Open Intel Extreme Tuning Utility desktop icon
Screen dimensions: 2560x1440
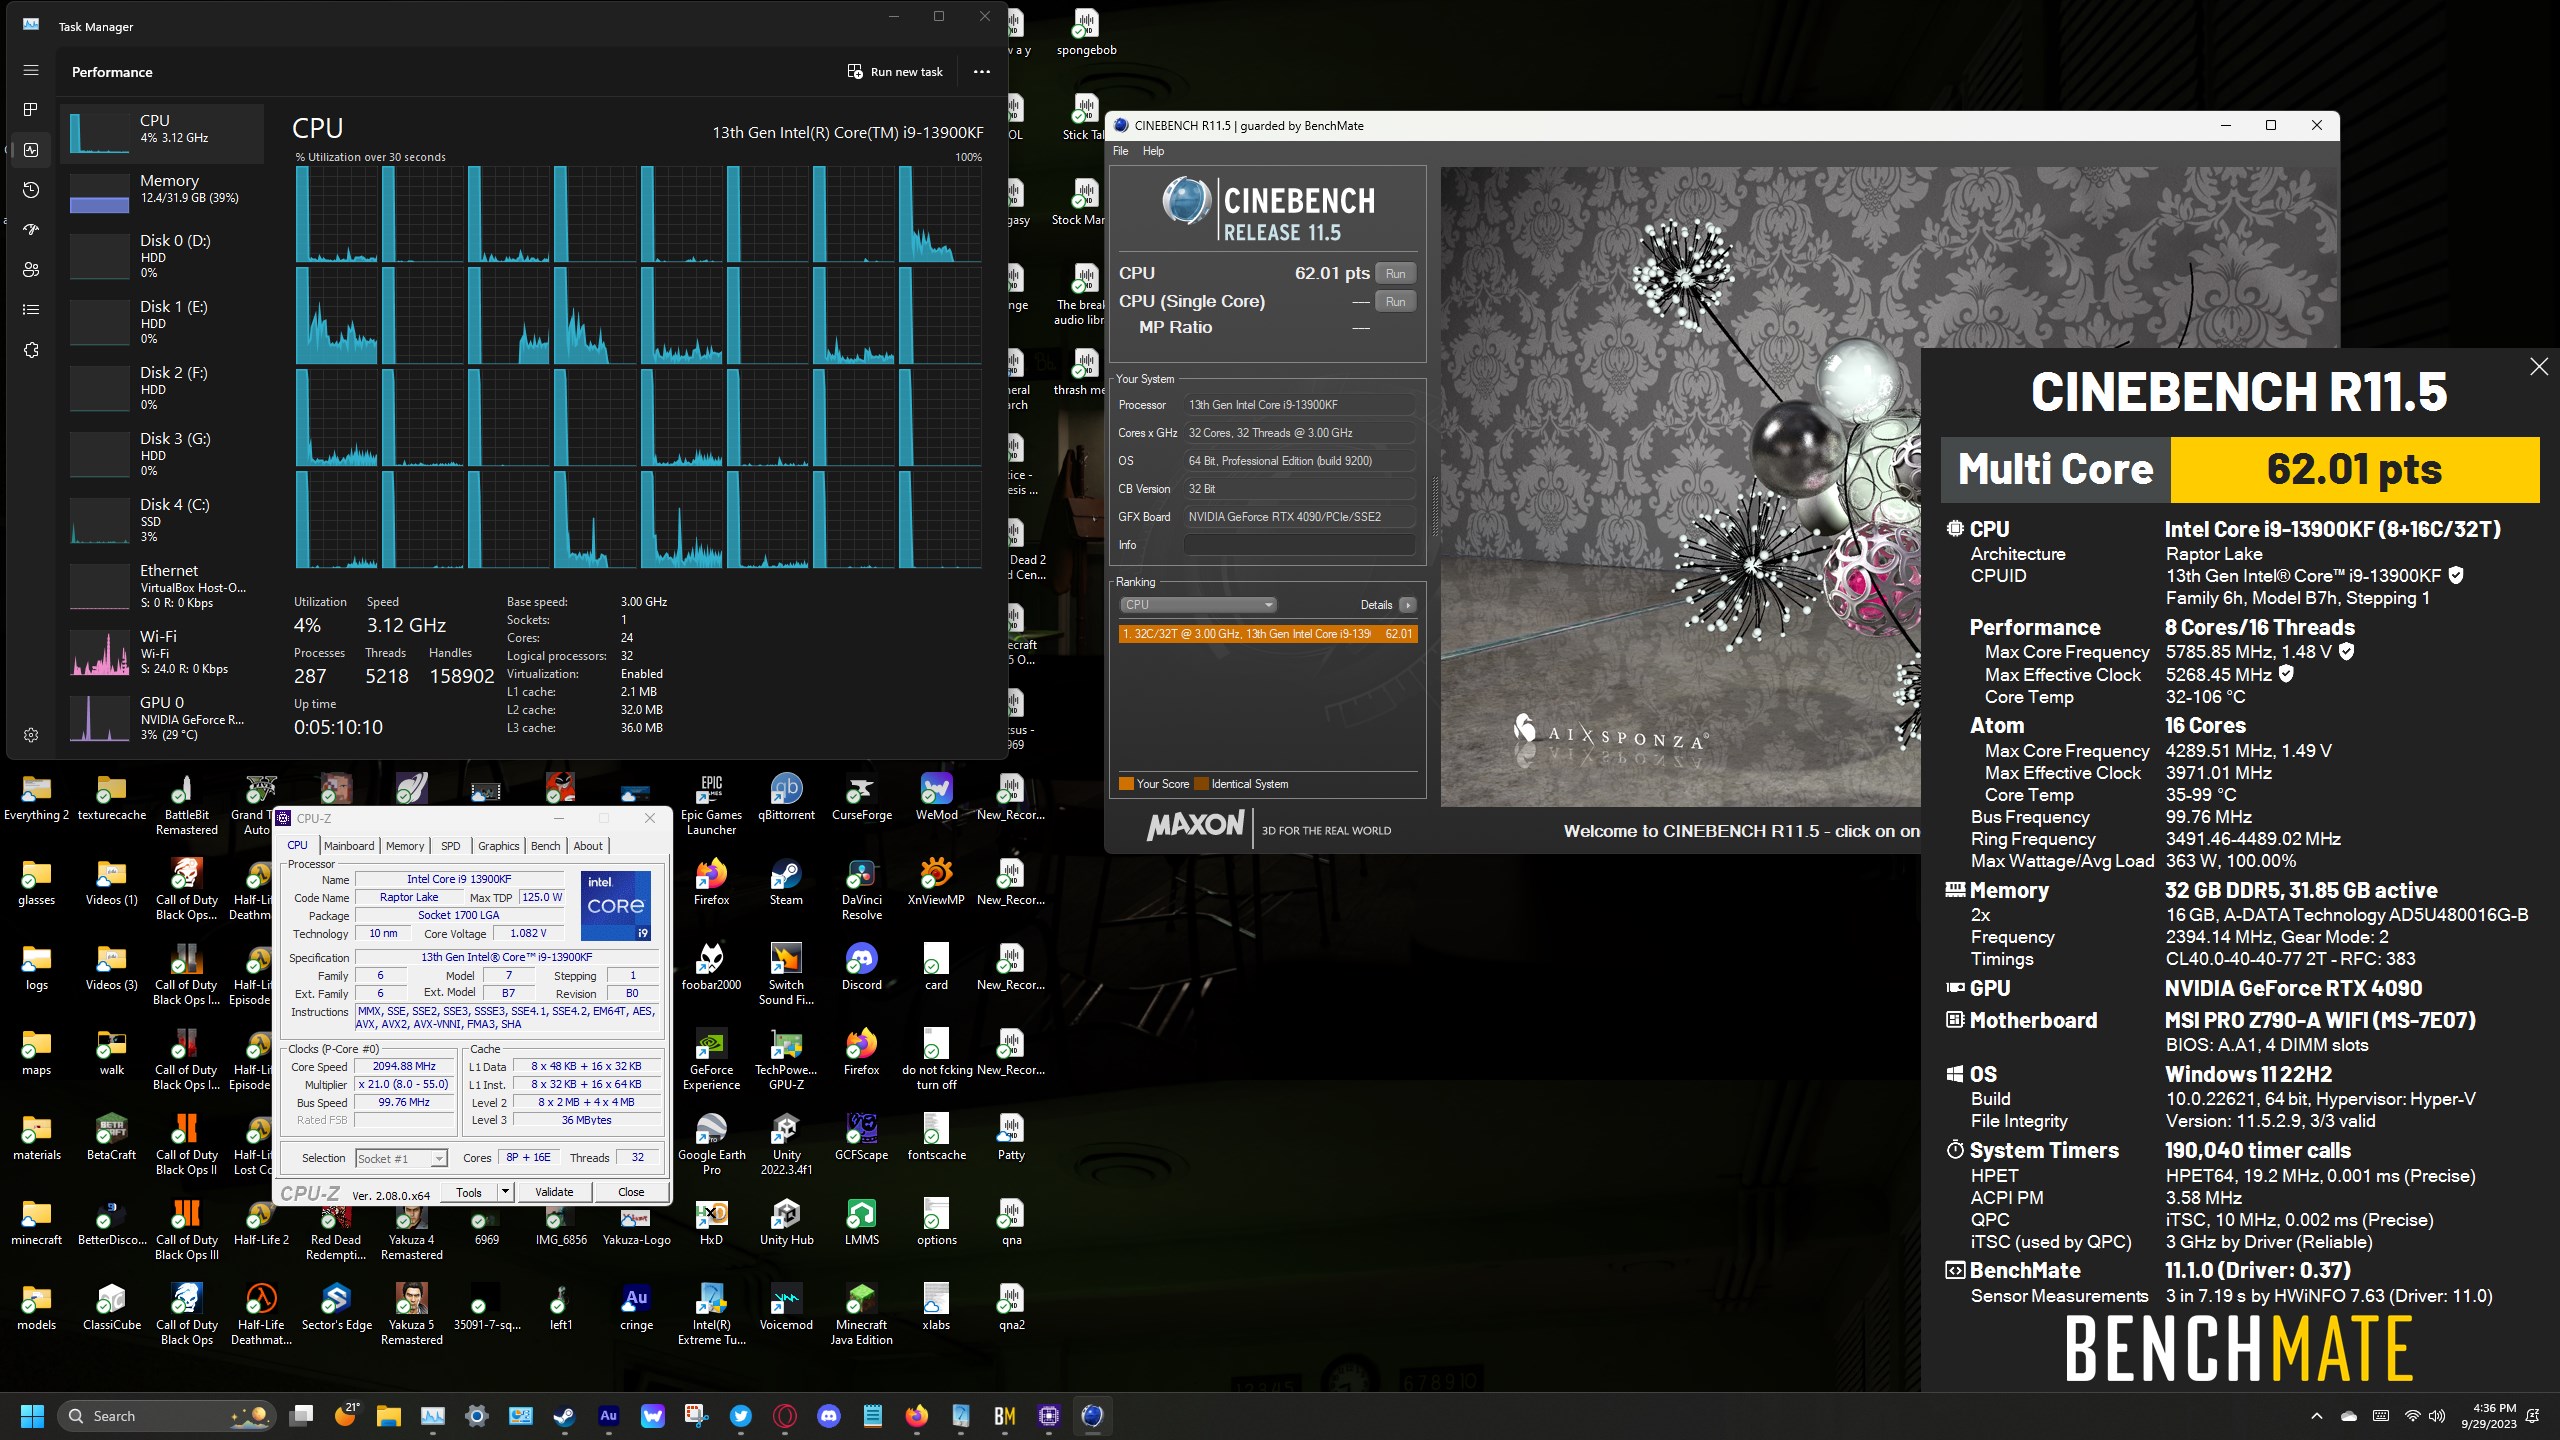[x=711, y=1315]
